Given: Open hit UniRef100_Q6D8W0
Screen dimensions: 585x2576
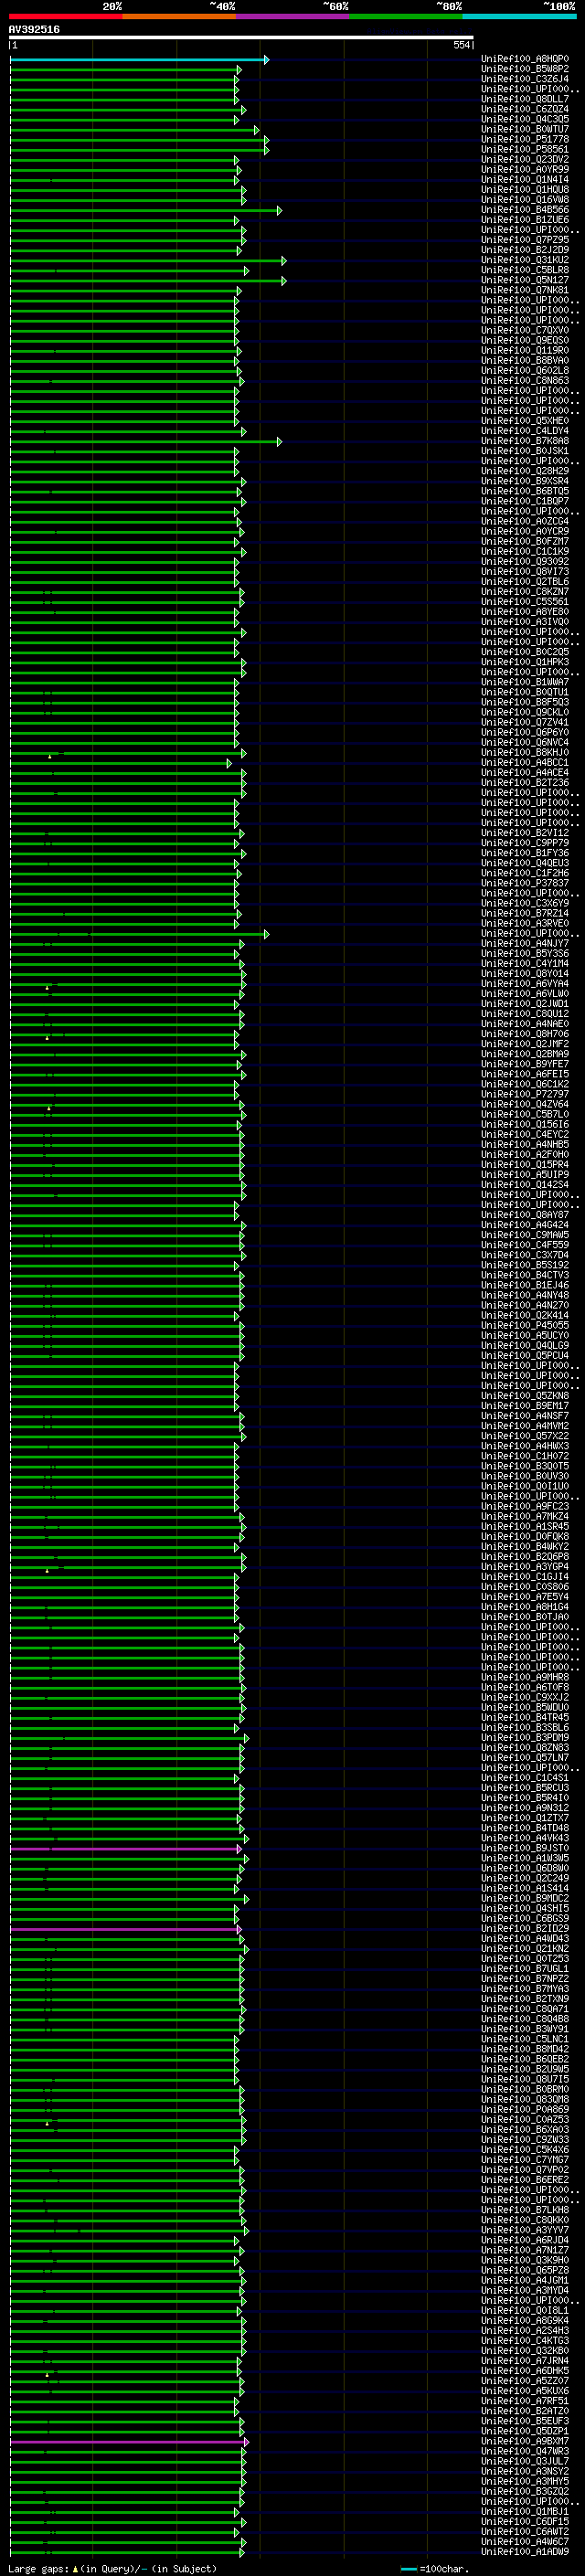Looking at the screenshot, I should (x=525, y=1868).
